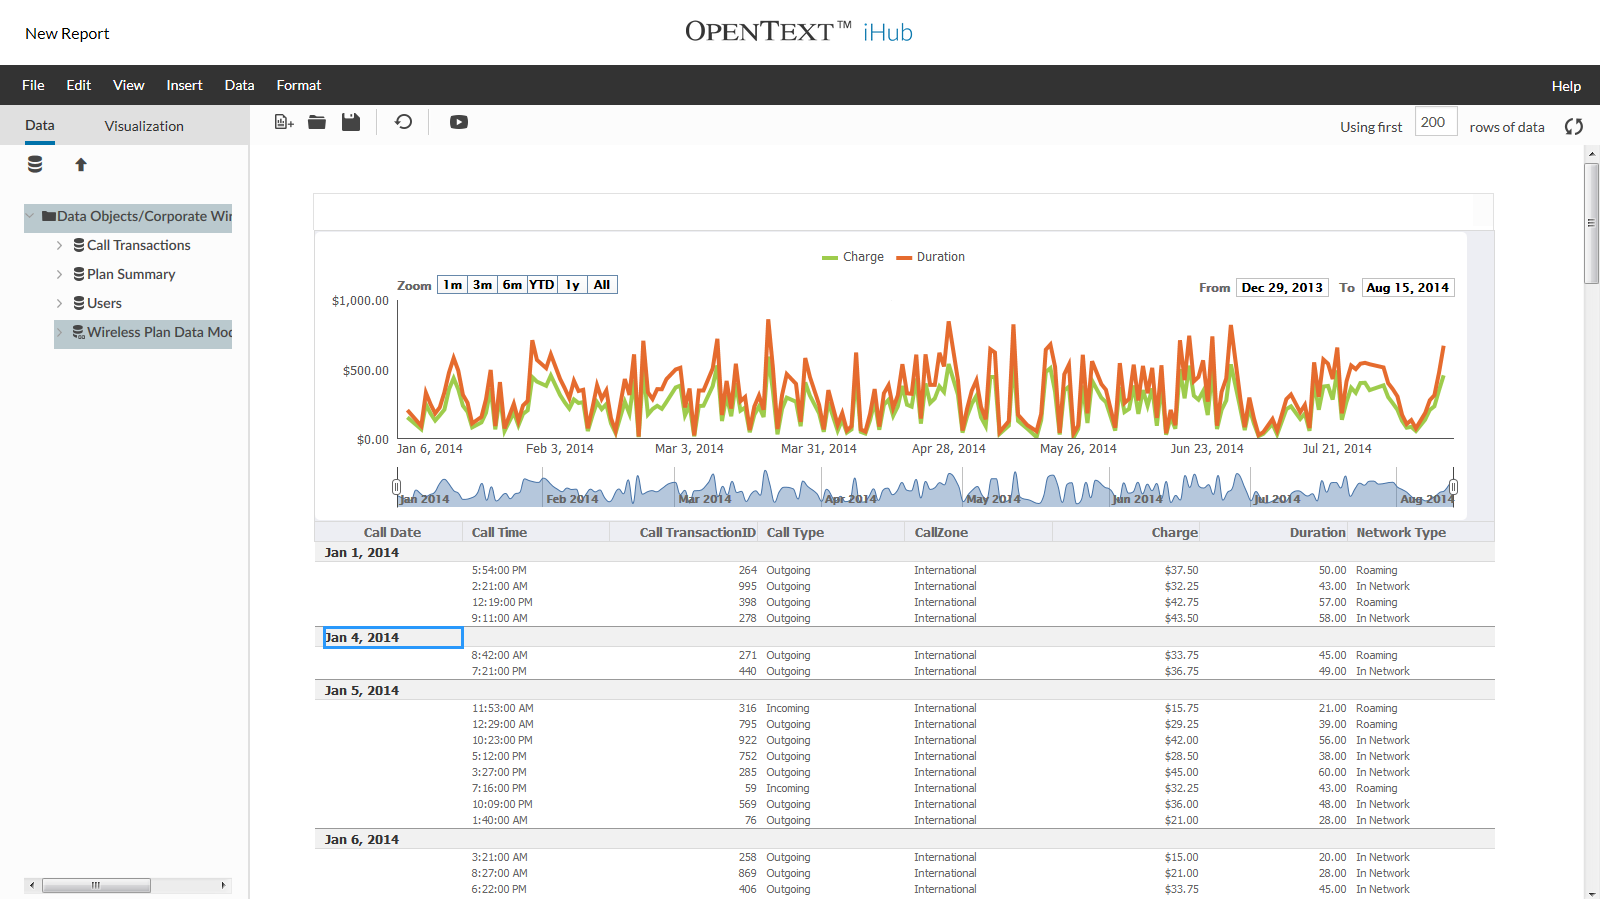
Task: Switch to the Visualization tab
Action: 144,126
